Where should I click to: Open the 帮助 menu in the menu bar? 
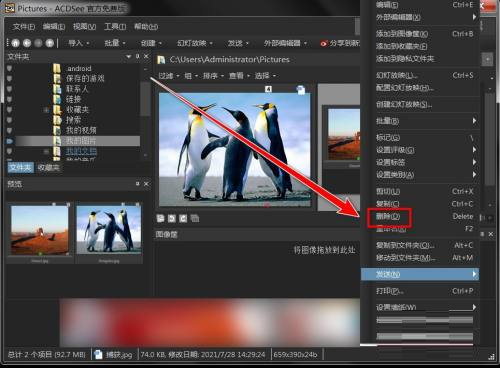click(146, 27)
